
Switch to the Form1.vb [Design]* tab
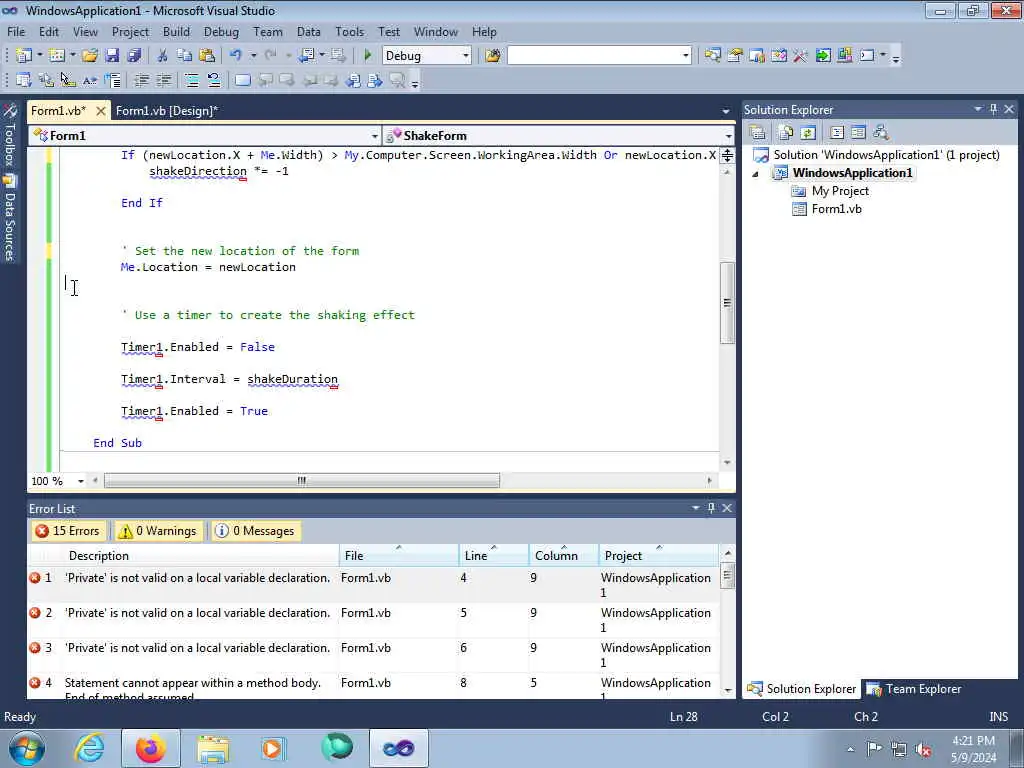point(167,111)
